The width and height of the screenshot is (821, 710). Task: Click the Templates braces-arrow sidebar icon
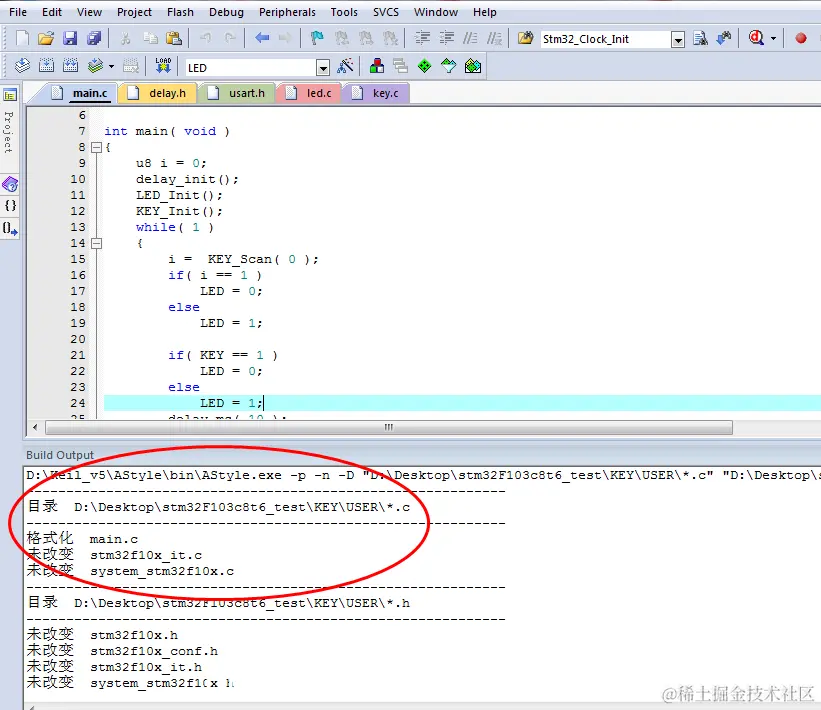10,228
